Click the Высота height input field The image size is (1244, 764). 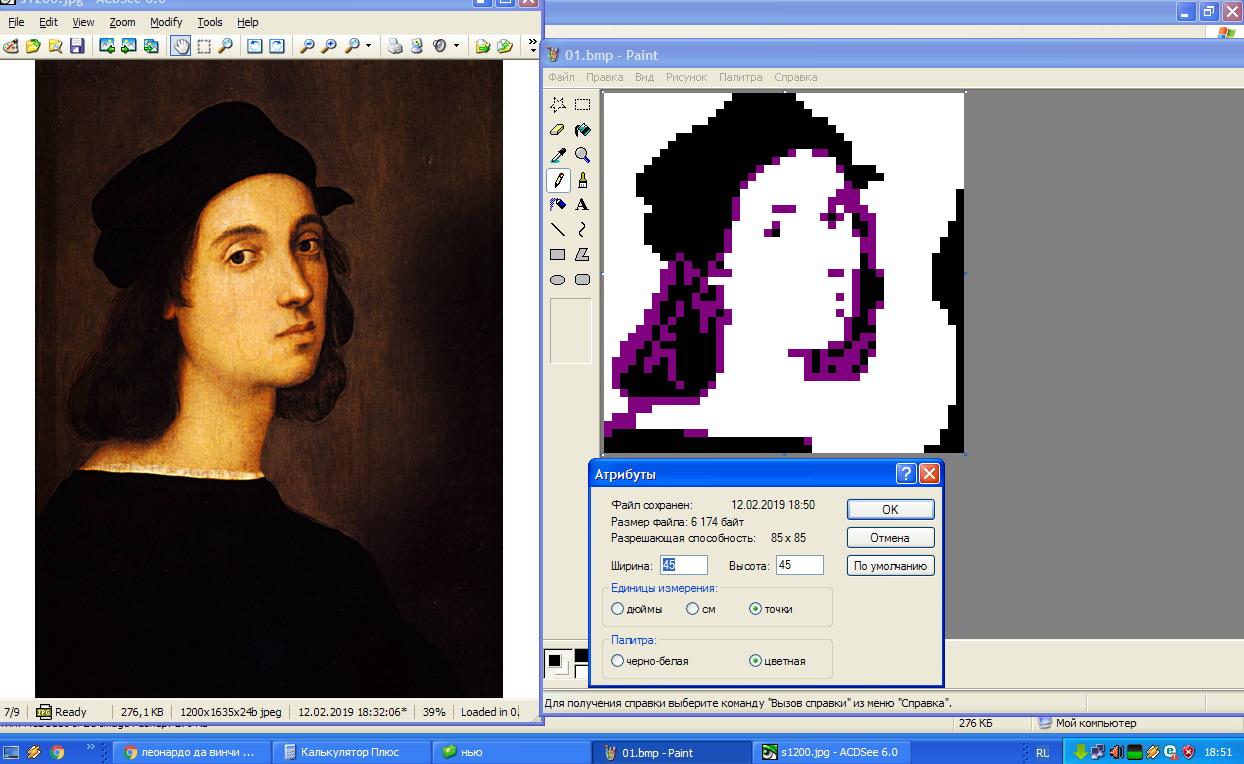799,565
